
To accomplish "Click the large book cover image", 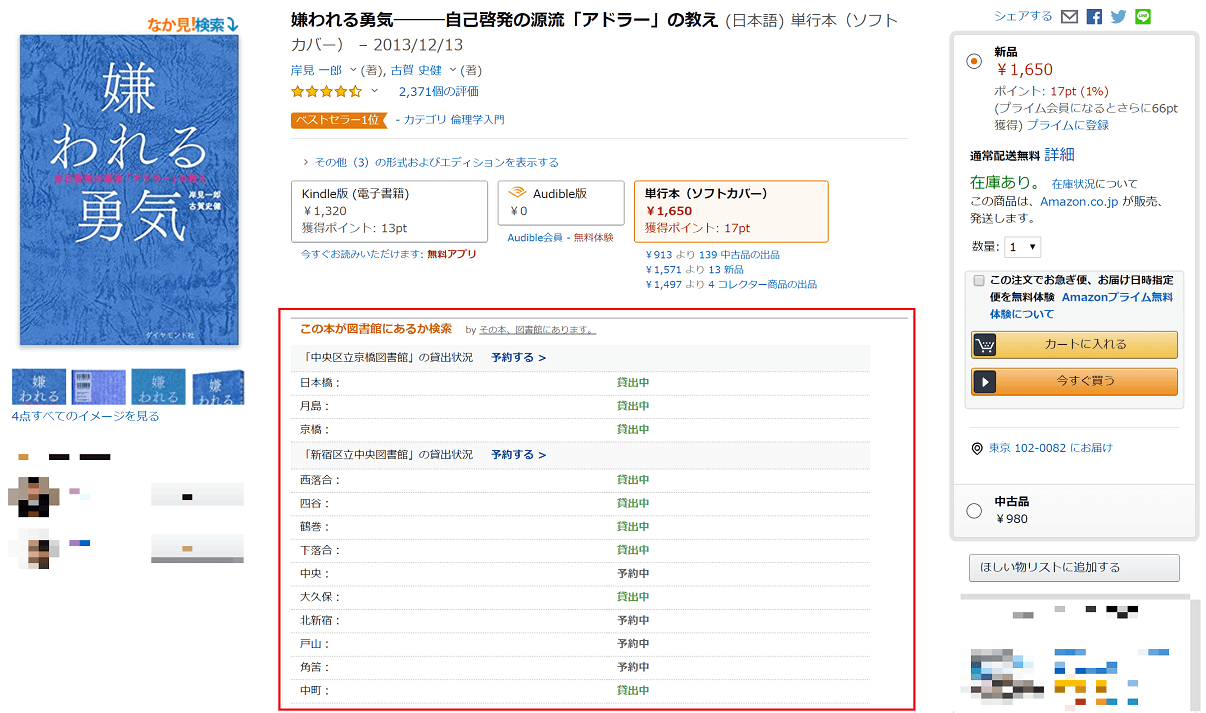I will (x=129, y=190).
